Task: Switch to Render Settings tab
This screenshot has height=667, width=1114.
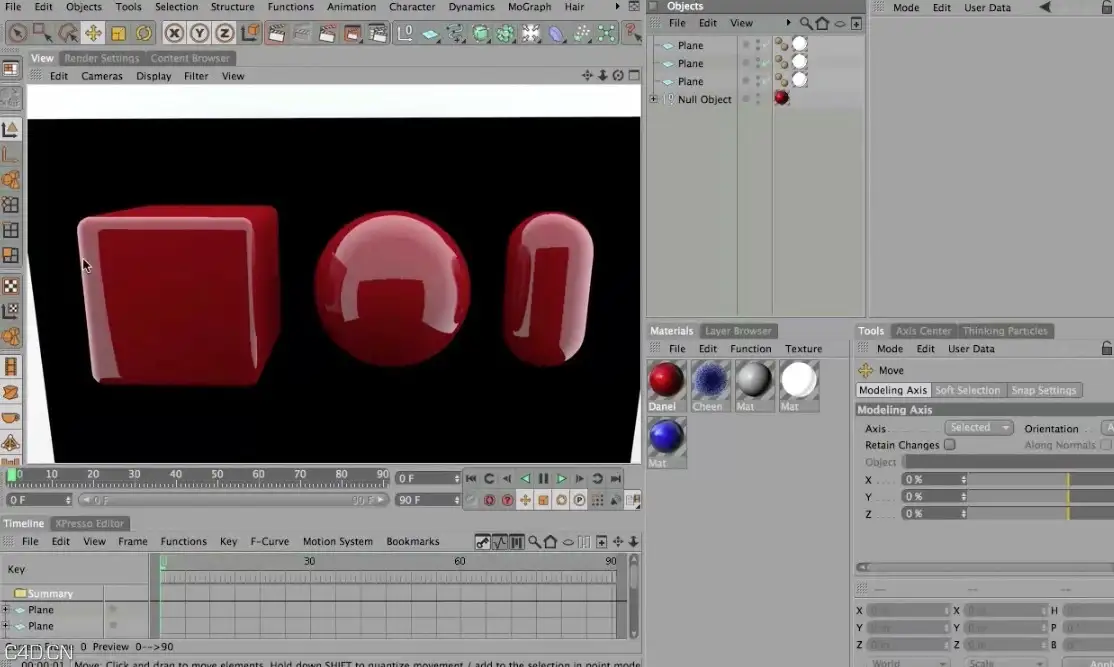Action: [x=102, y=58]
